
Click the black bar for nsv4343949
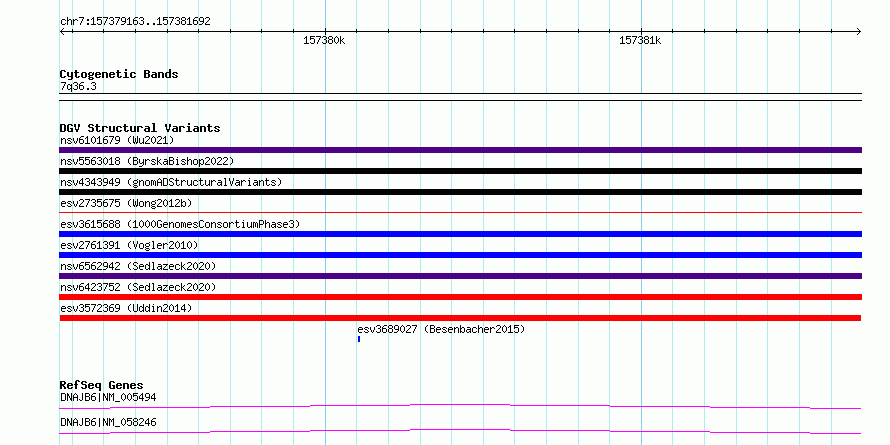(x=460, y=192)
